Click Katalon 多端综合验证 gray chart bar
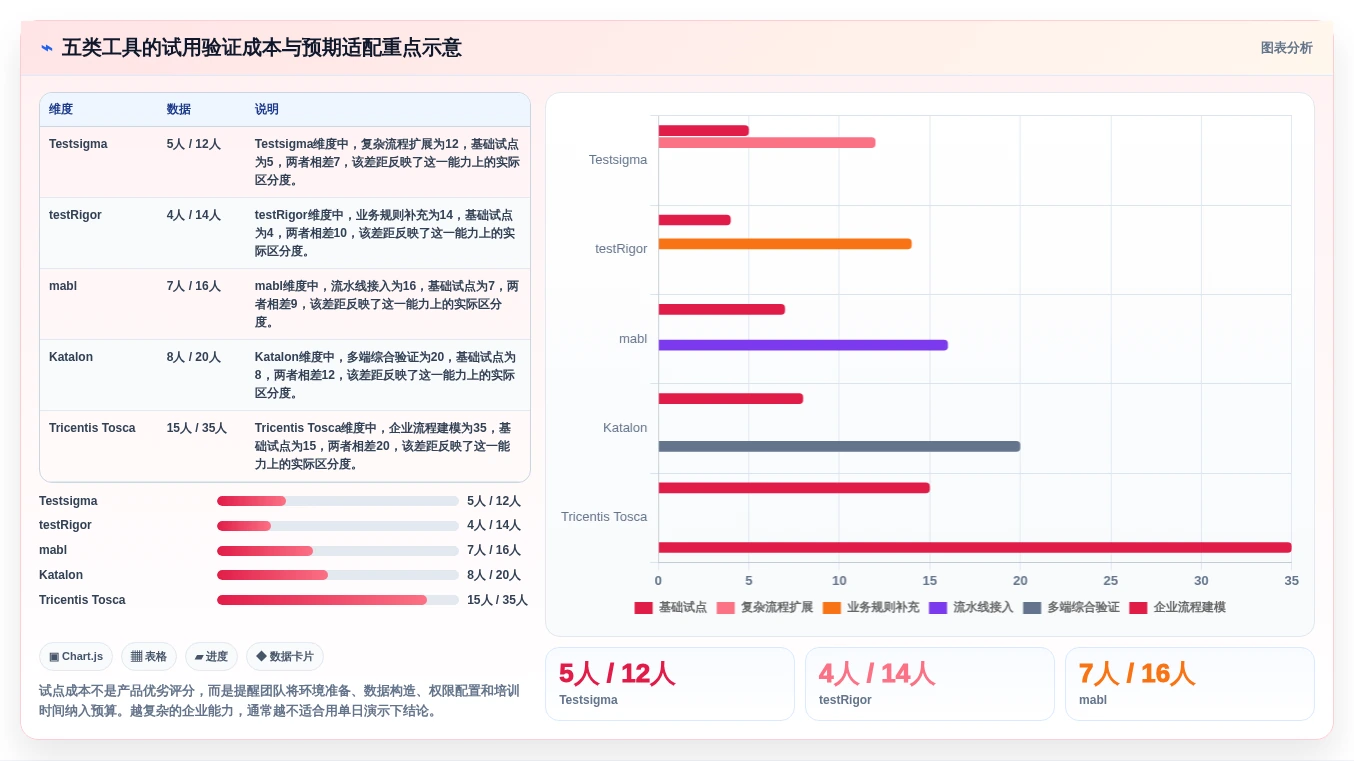This screenshot has width=1354, height=761. click(839, 446)
